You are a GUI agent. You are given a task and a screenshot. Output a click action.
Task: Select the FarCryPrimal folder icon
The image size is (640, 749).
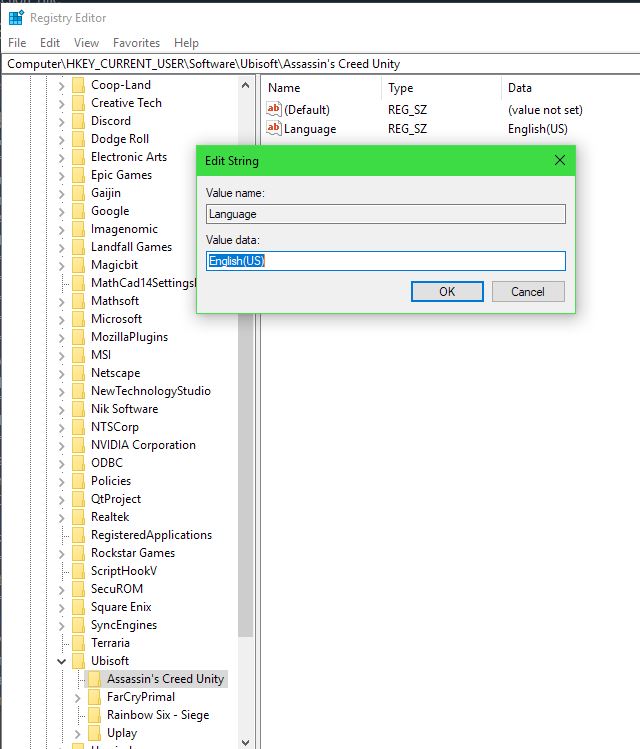pyautogui.click(x=95, y=697)
